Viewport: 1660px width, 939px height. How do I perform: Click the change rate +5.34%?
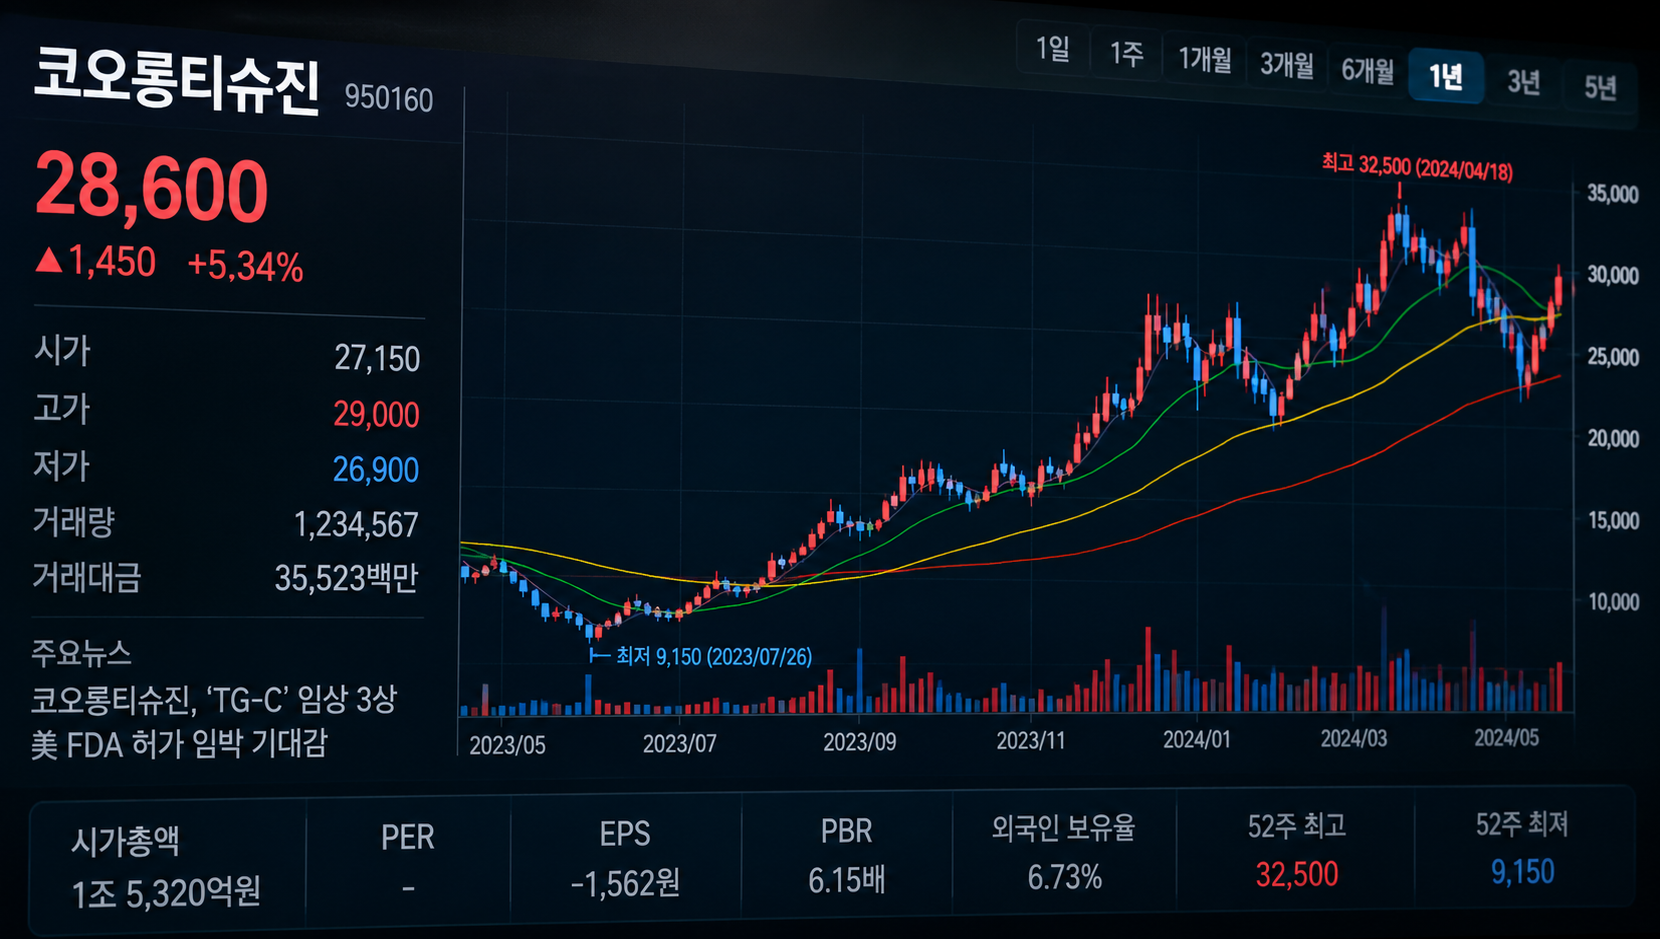pos(245,266)
